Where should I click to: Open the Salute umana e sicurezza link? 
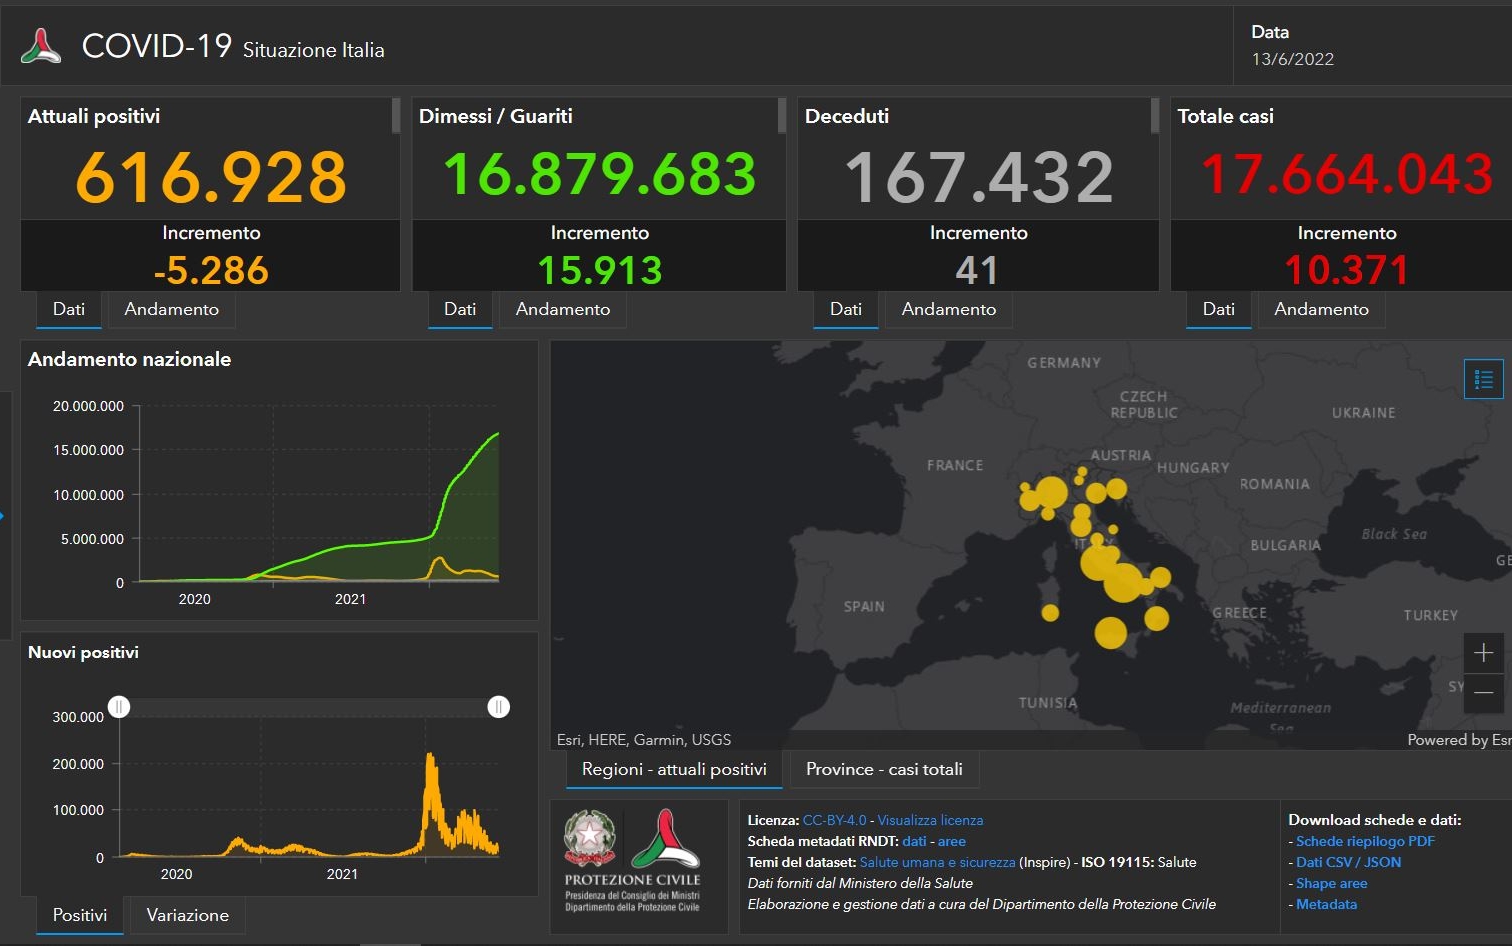937,862
